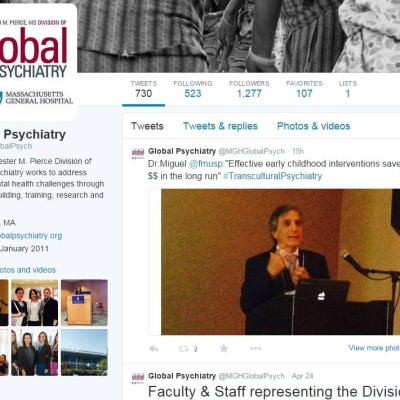Open the Following 523 count

pos(193,89)
